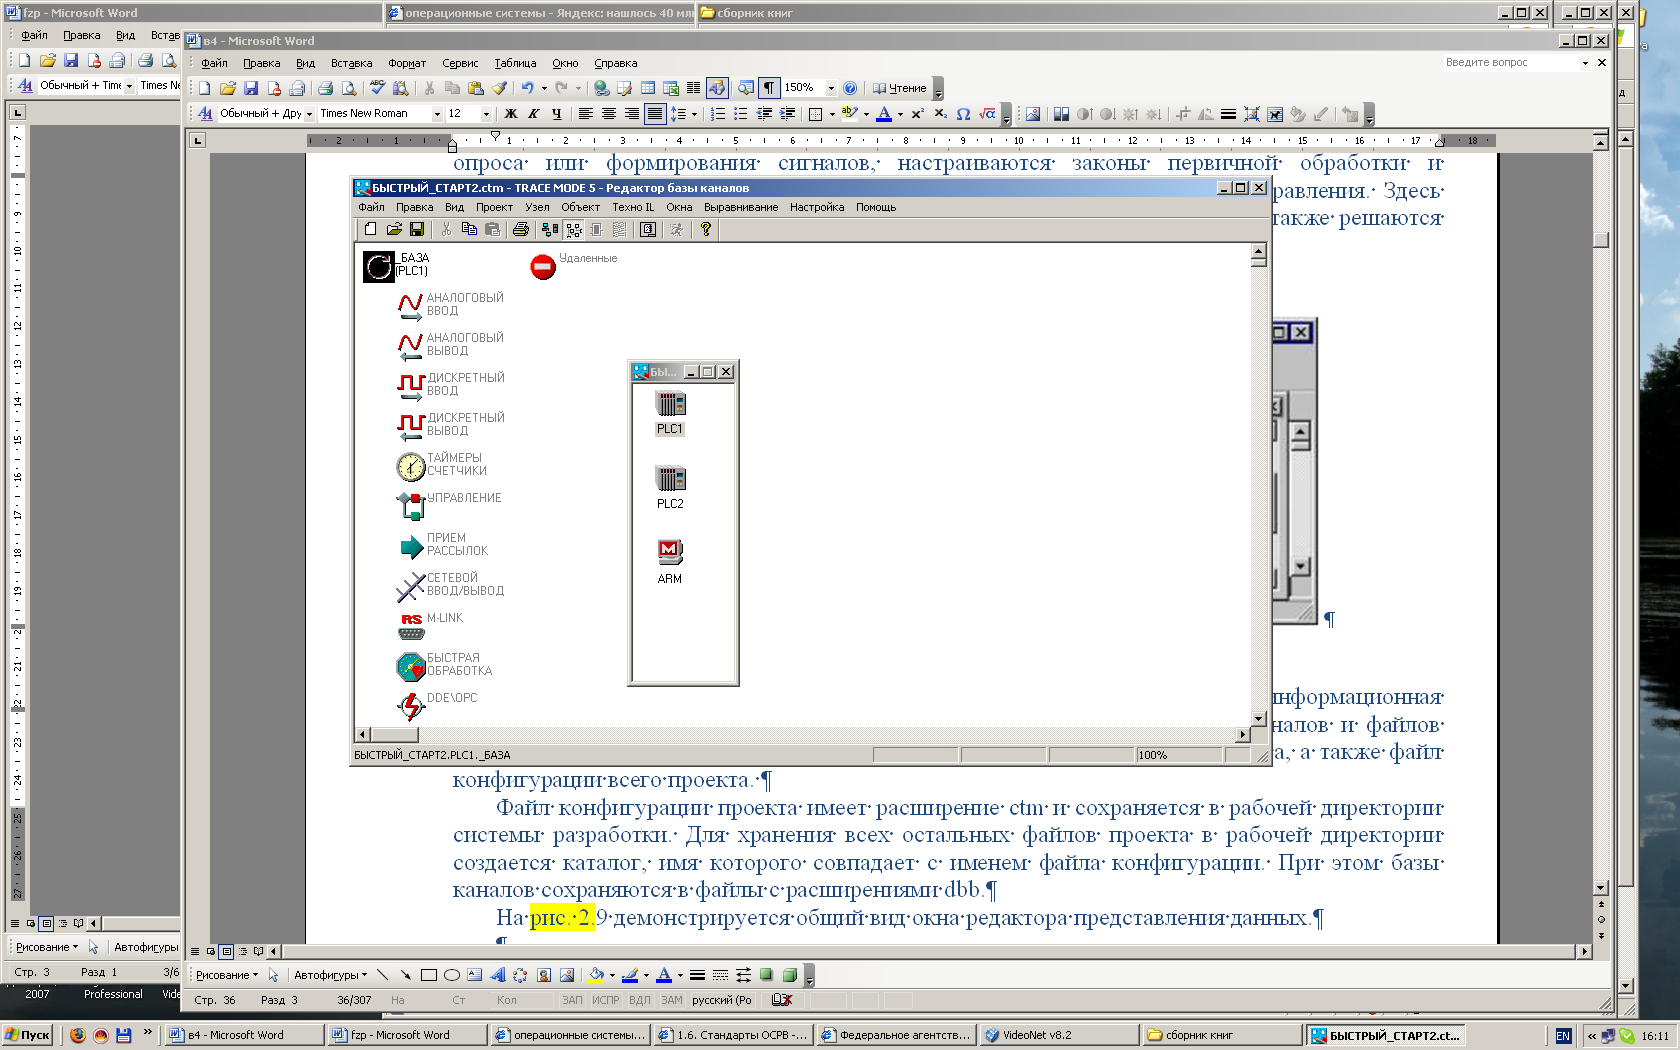Toggle Underline Ч formatting
Image resolution: width=1680 pixels, height=1050 pixels.
point(557,114)
